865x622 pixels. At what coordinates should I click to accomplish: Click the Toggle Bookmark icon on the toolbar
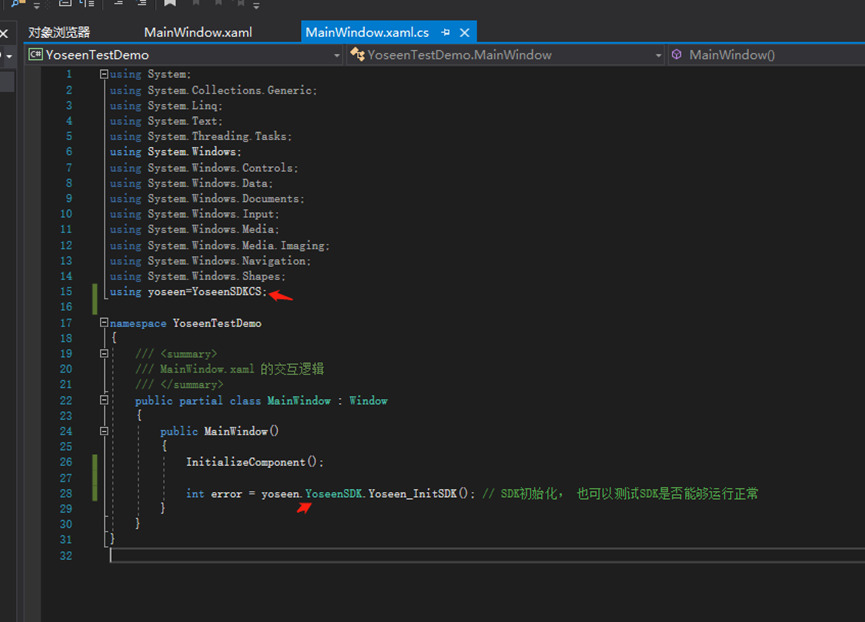point(170,6)
